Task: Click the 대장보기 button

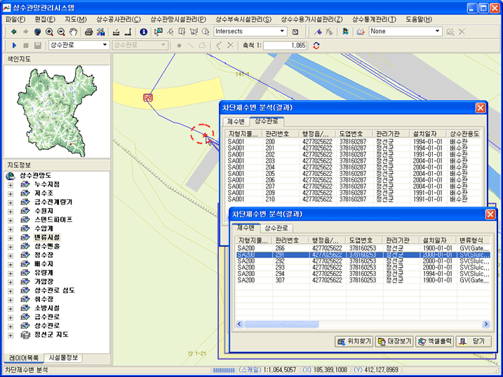Action: point(394,341)
